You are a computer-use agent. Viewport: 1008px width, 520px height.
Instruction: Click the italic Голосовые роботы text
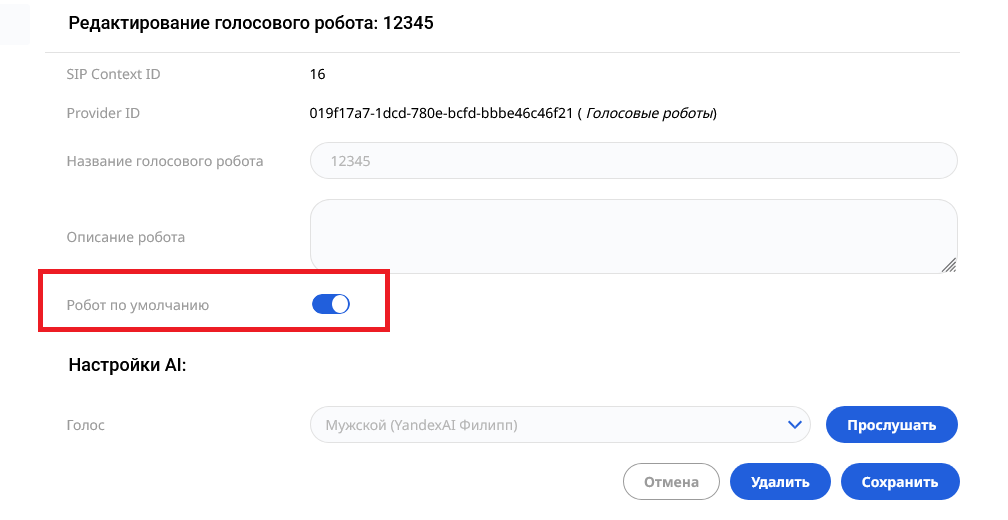pyautogui.click(x=649, y=114)
